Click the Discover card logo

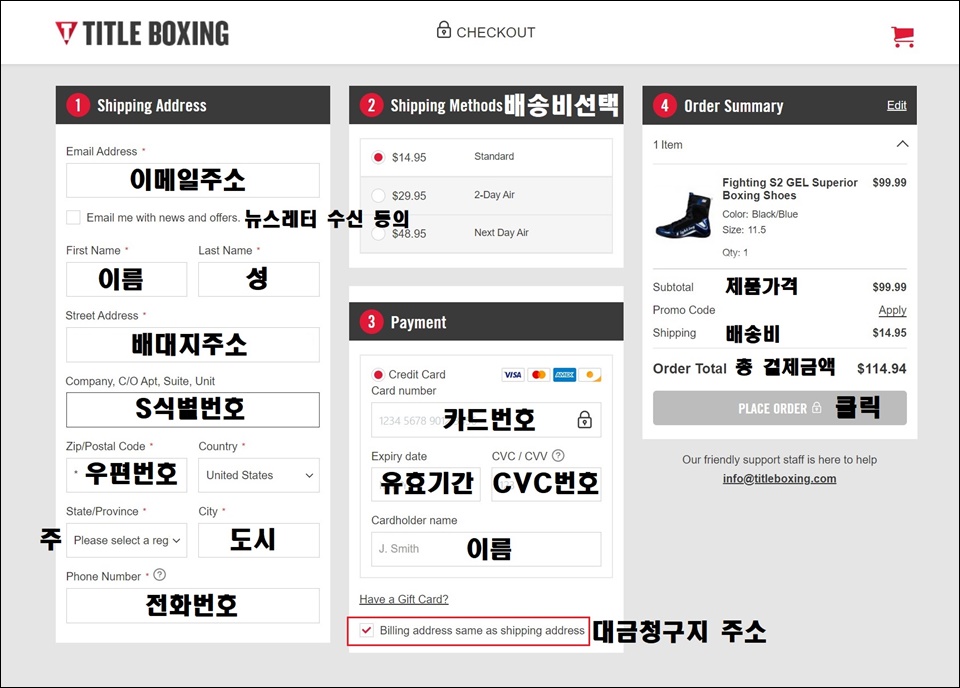pos(590,375)
